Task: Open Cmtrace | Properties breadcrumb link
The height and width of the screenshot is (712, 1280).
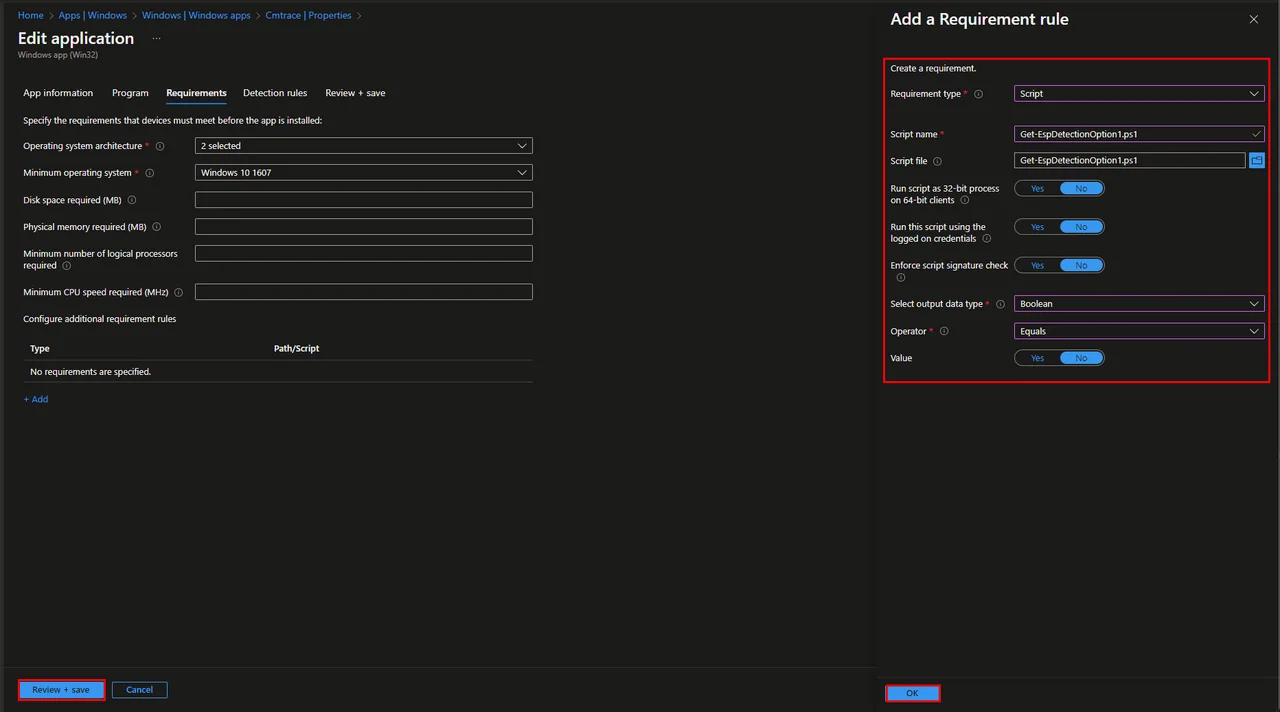Action: tap(308, 16)
